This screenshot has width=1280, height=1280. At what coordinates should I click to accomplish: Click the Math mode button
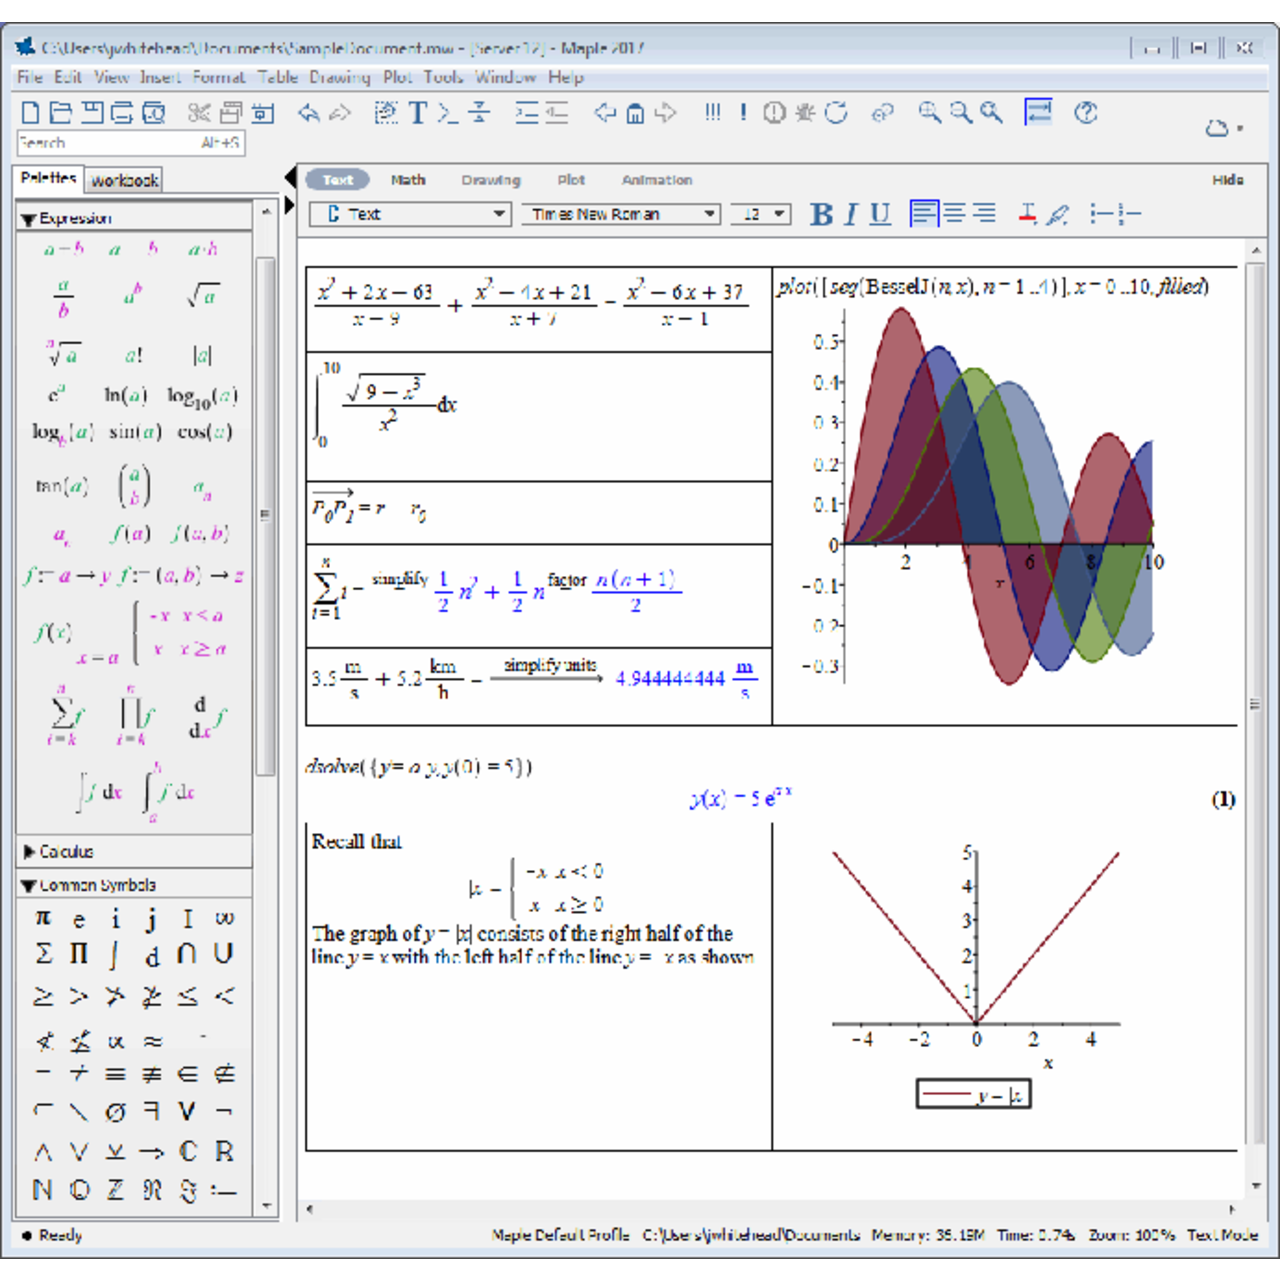(408, 180)
